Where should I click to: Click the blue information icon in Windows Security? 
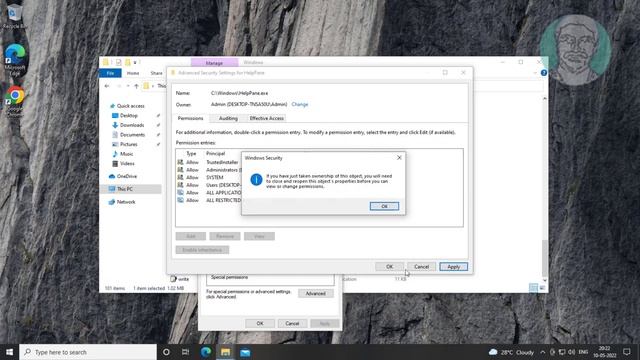point(256,180)
